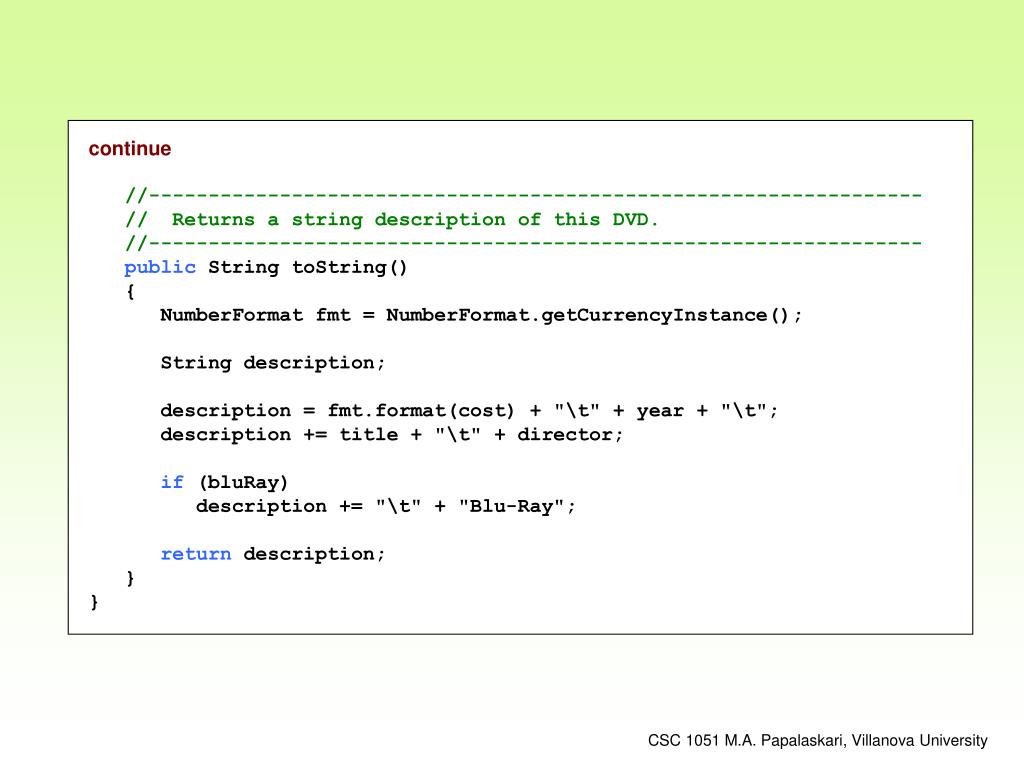Click the red 'continue' heading
The width and height of the screenshot is (1024, 768).
(x=129, y=149)
